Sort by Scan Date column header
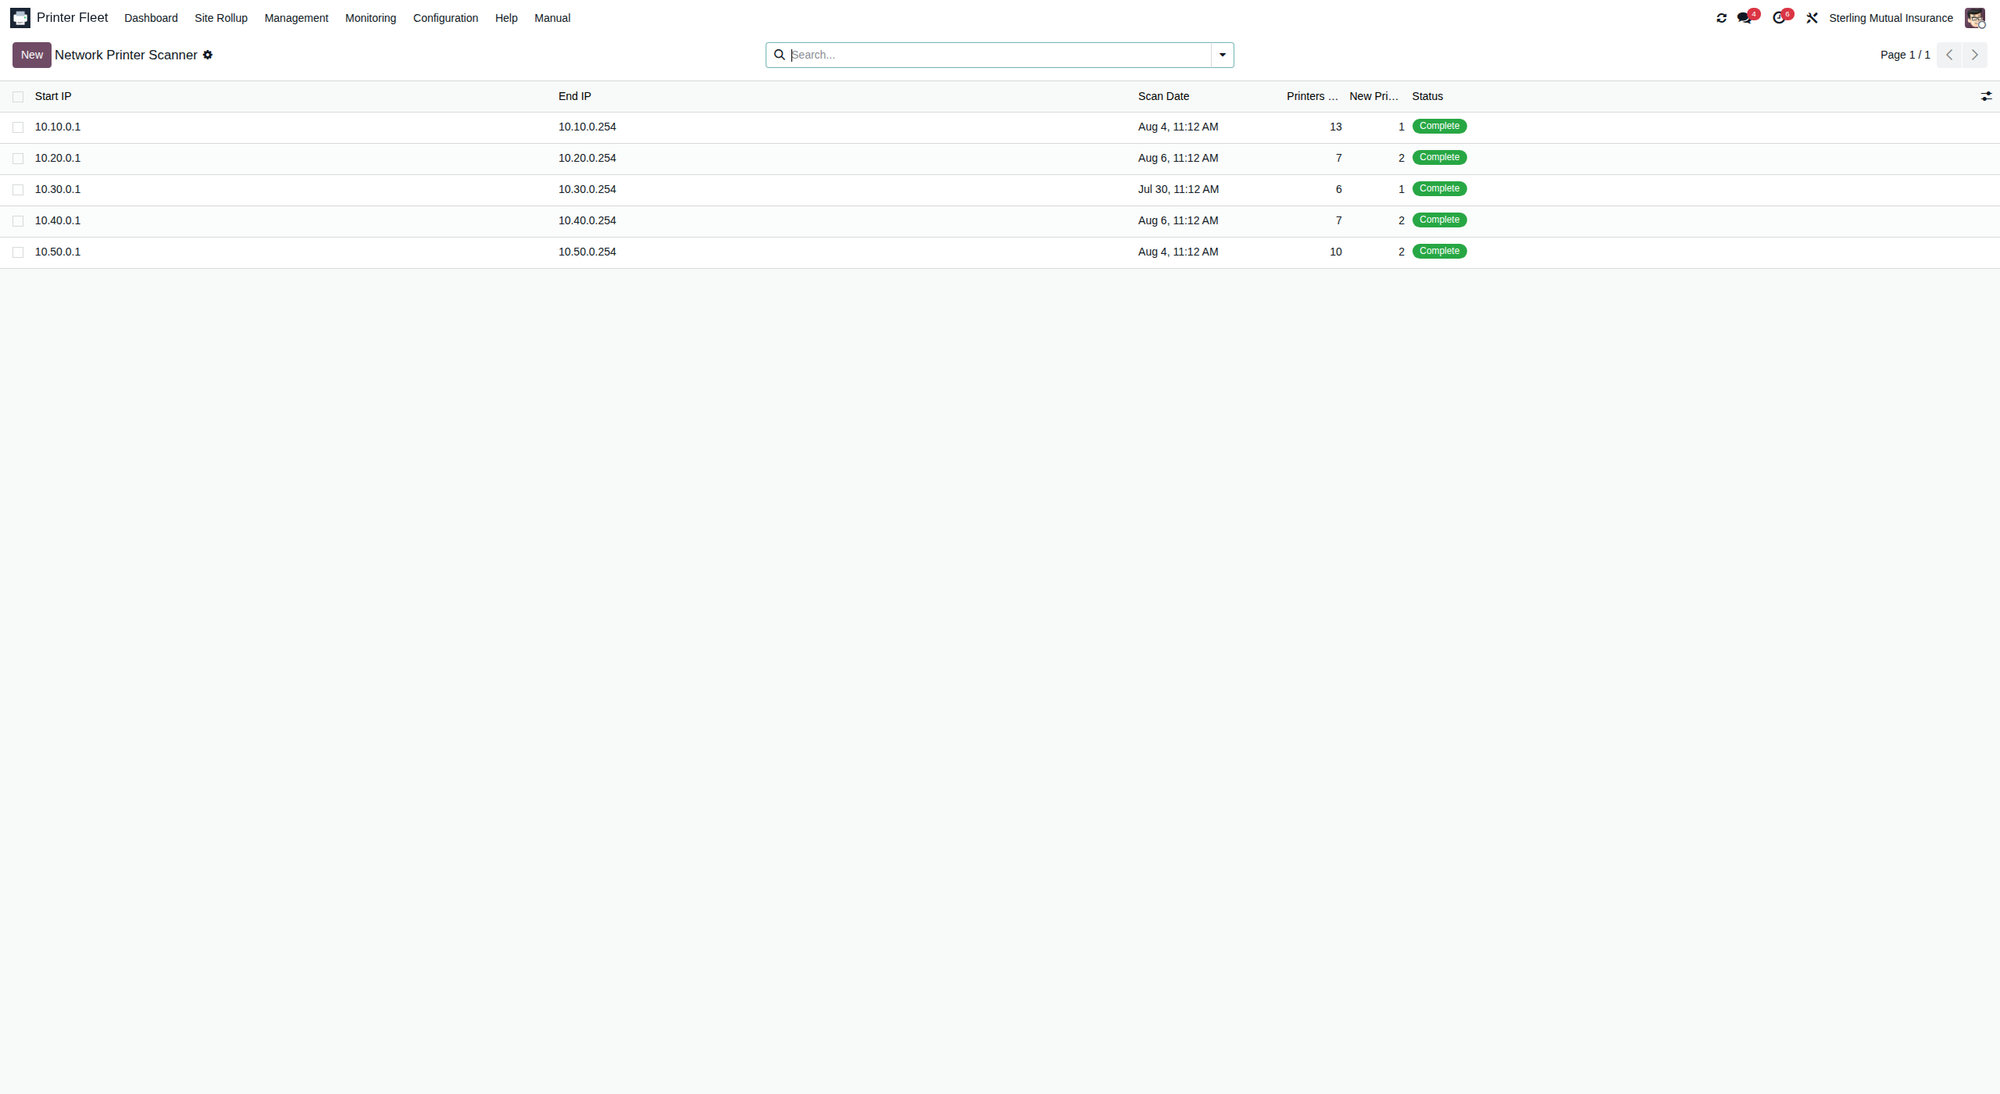The width and height of the screenshot is (2000, 1094). click(1163, 96)
